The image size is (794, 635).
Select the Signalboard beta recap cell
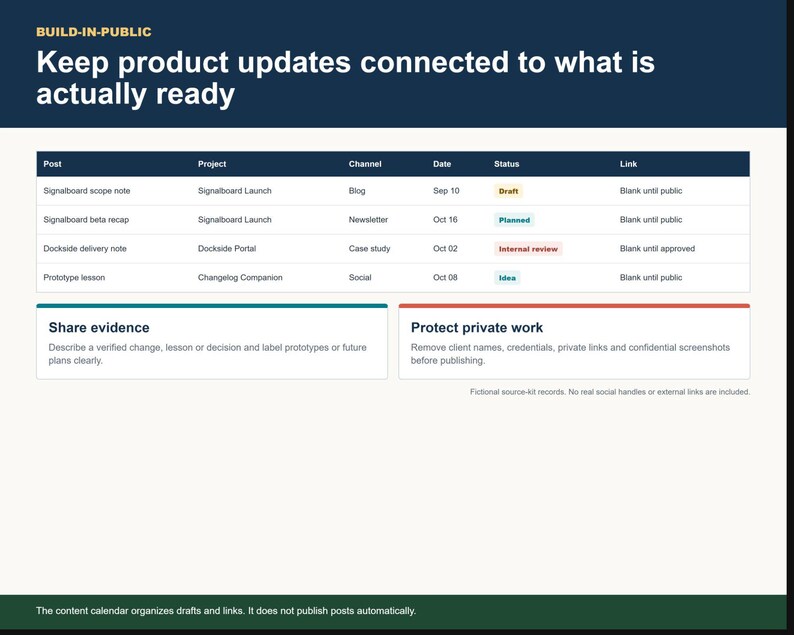click(86, 220)
